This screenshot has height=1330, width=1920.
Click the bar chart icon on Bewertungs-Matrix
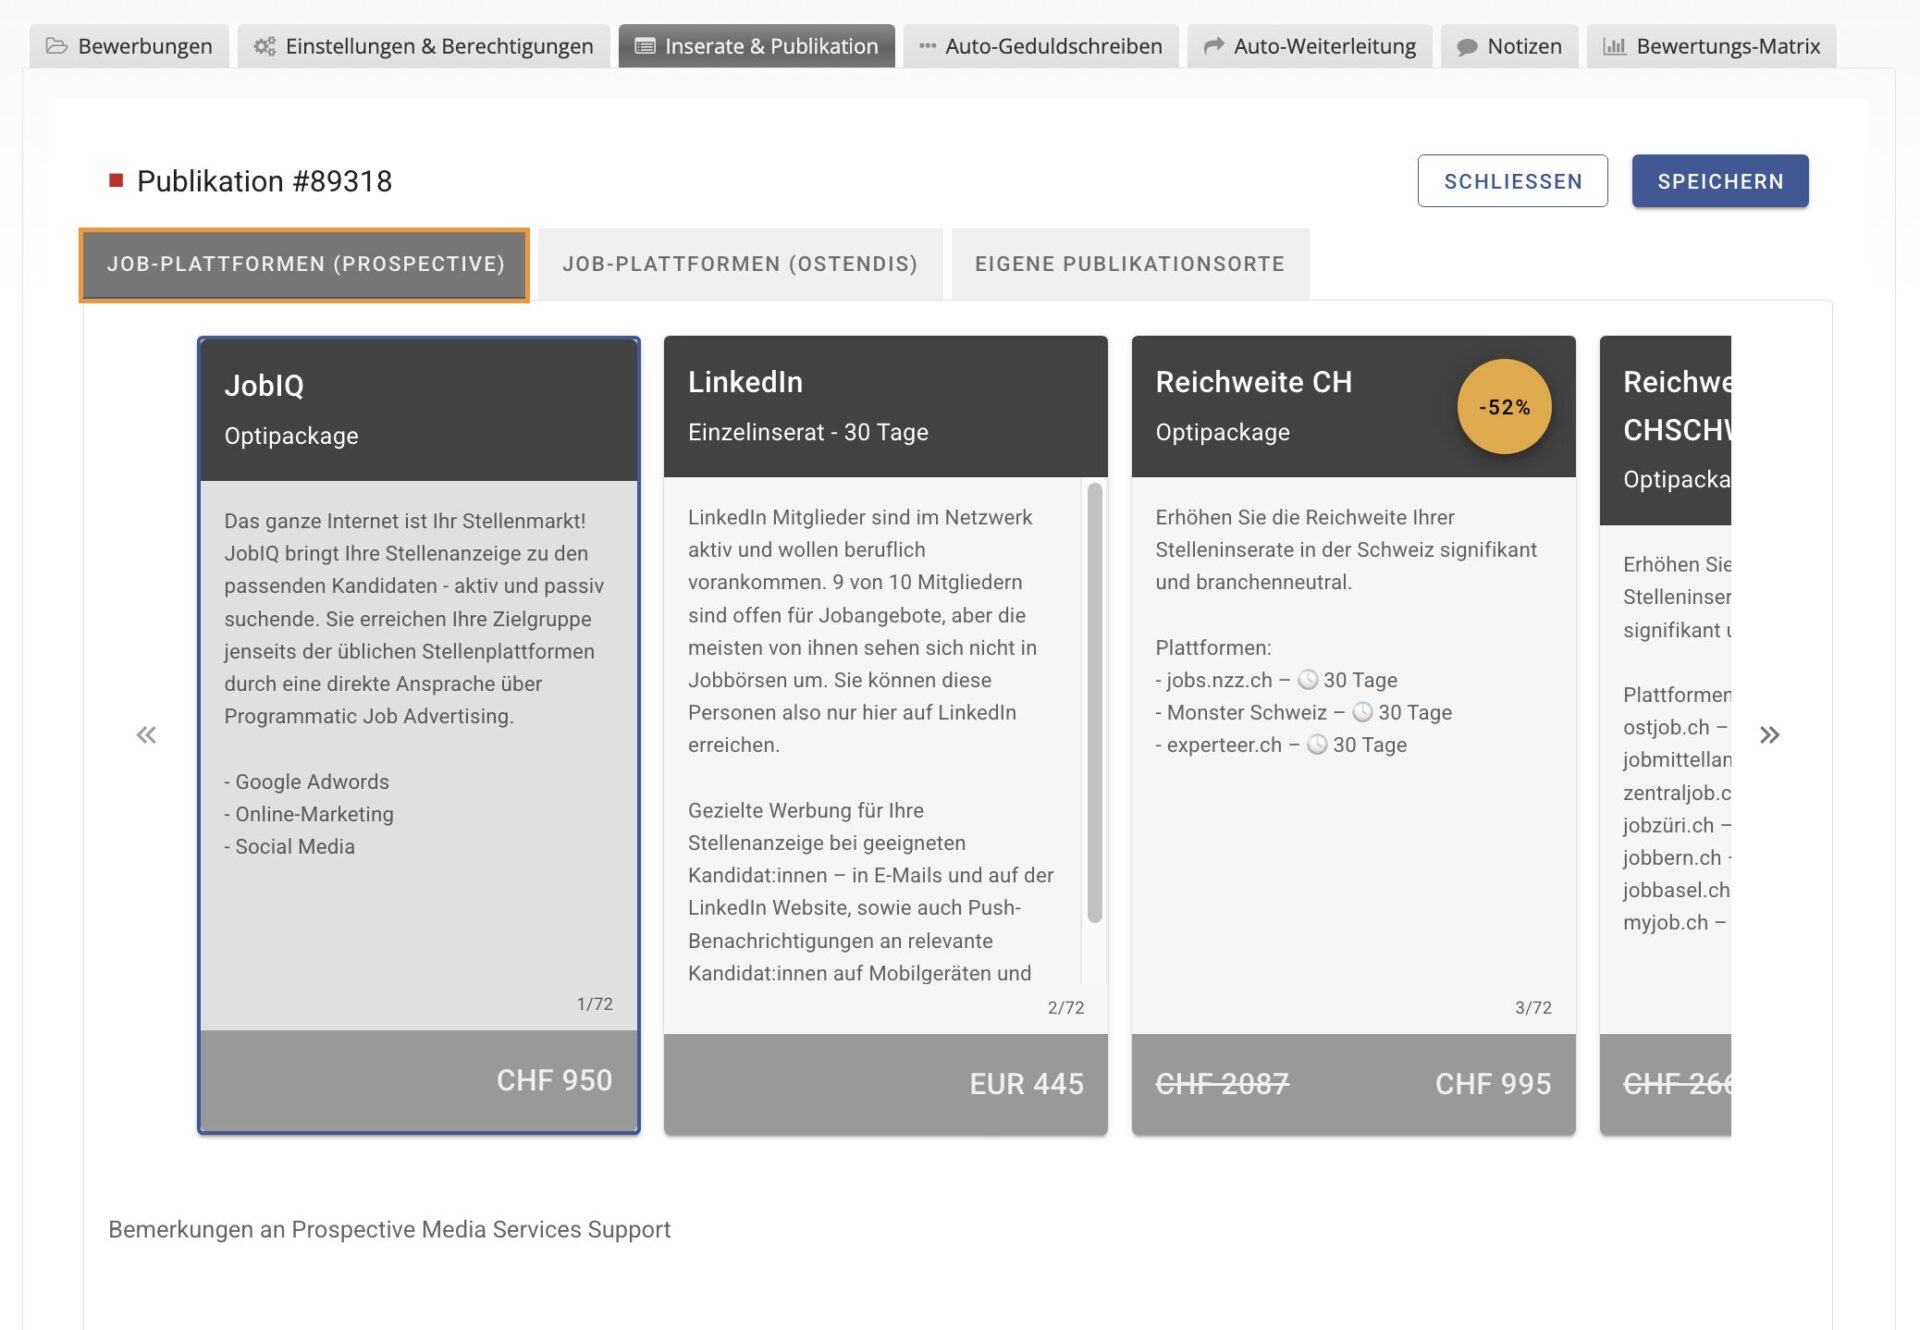pos(1614,46)
